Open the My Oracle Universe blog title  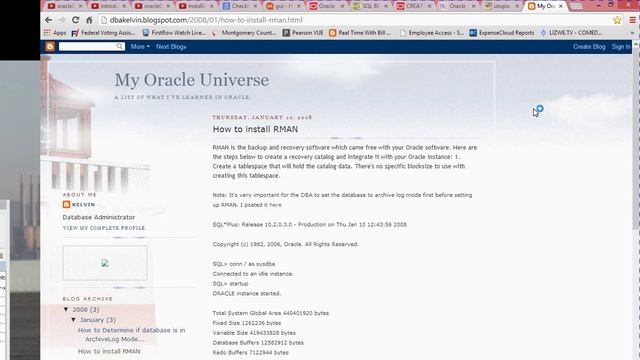(192, 80)
